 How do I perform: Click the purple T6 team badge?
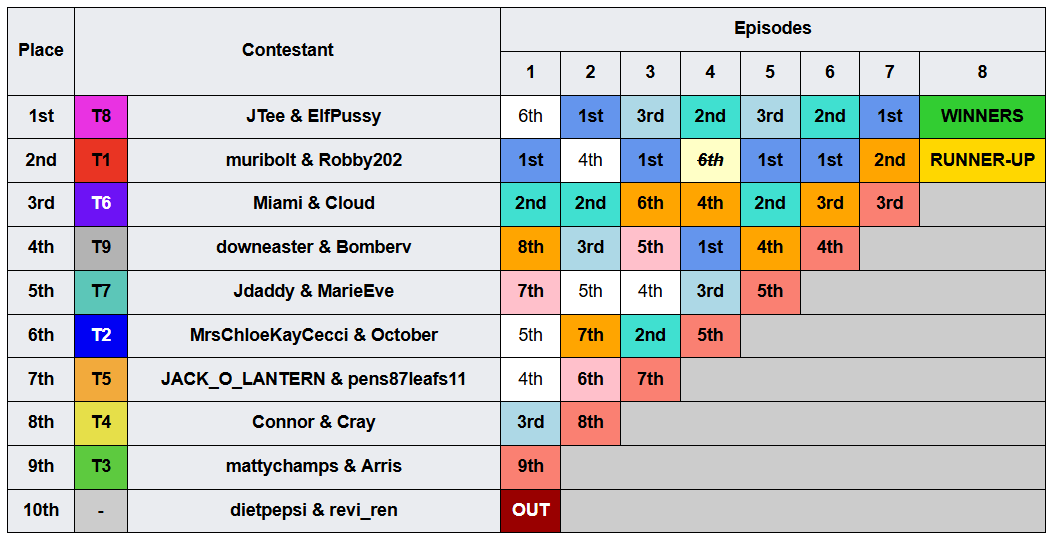coord(101,204)
